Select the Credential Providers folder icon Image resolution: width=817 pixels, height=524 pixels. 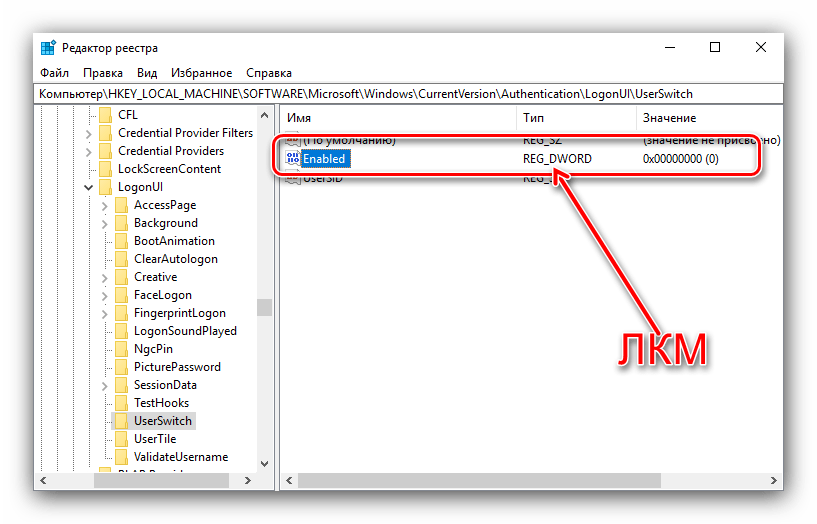[105, 151]
